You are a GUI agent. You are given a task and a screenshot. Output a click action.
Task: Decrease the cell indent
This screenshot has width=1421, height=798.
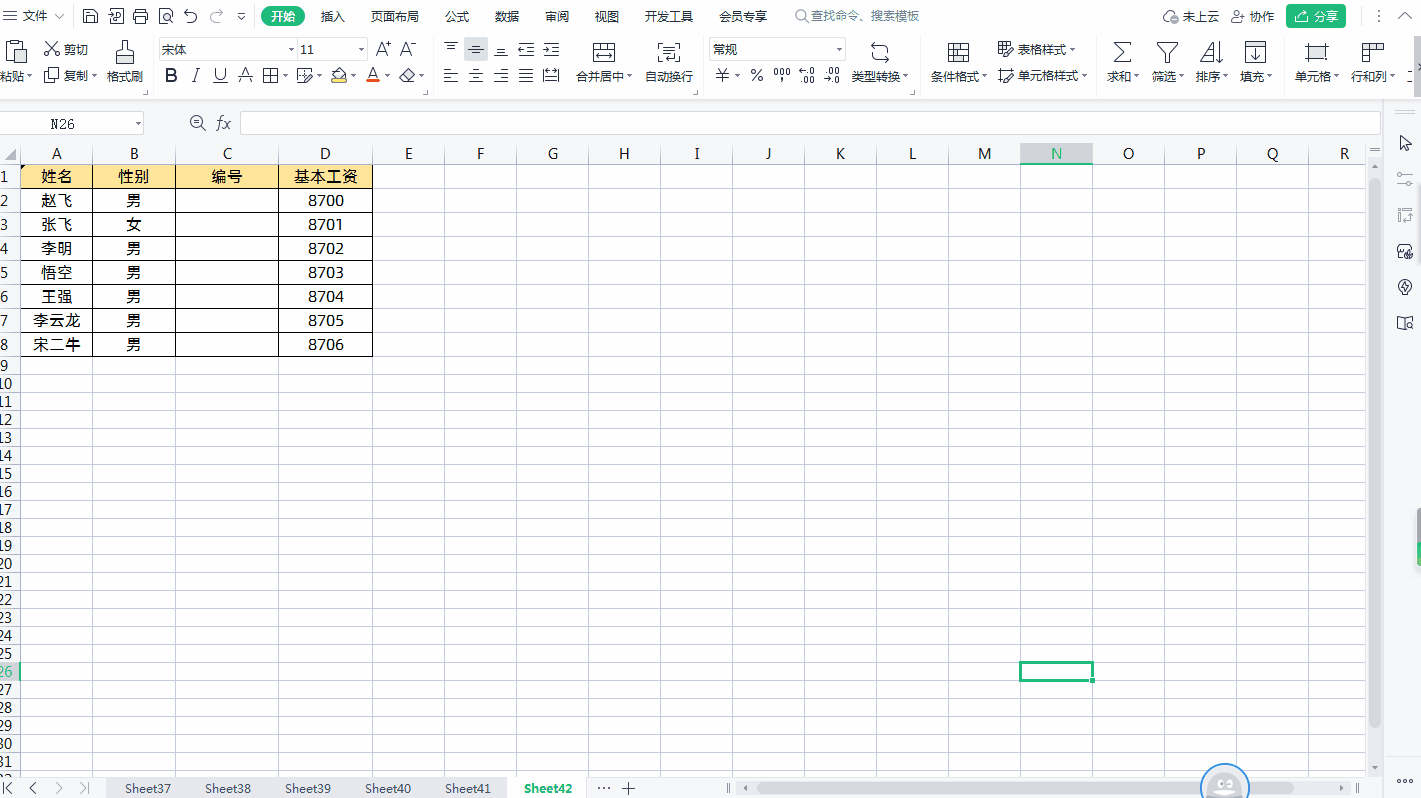(x=526, y=49)
